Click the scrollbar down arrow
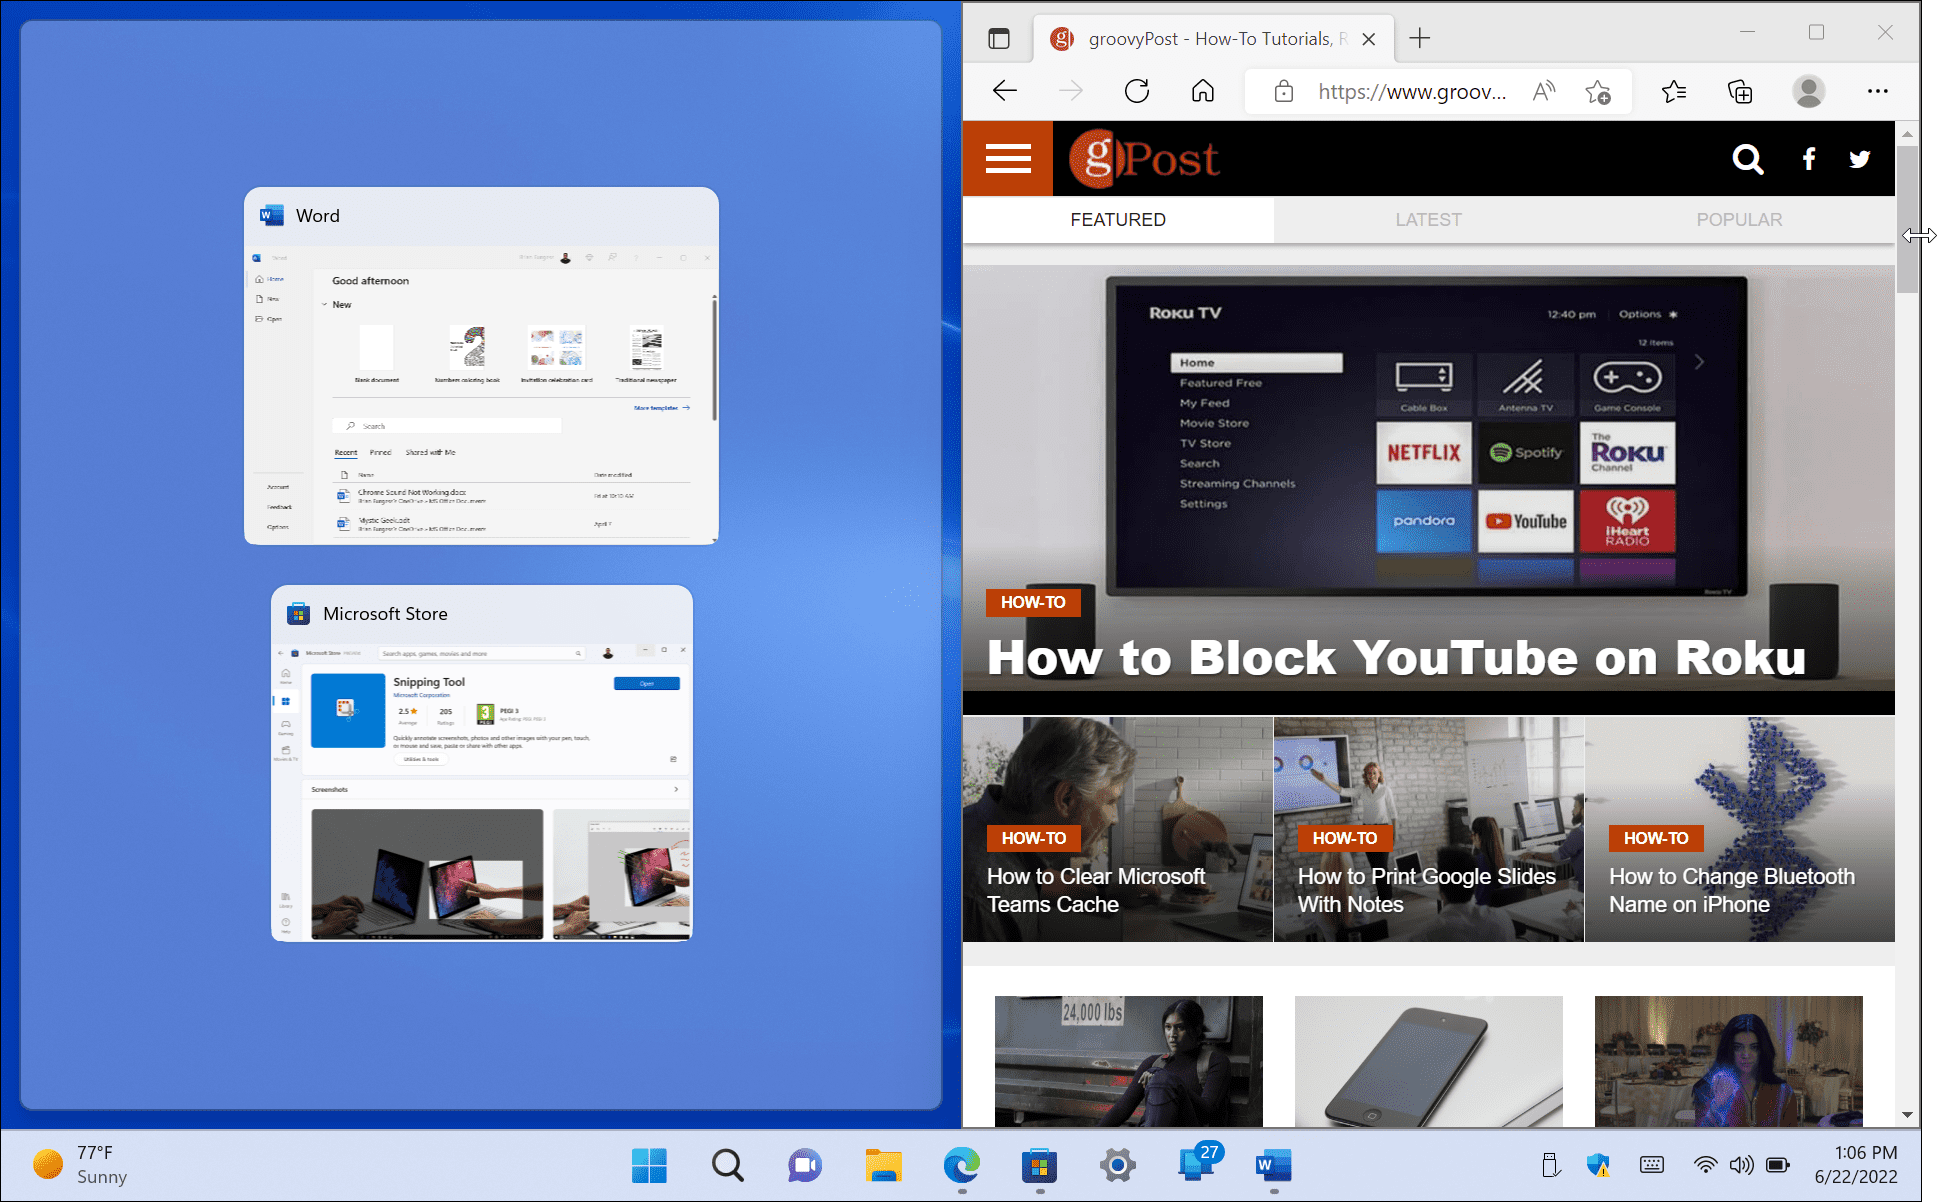The width and height of the screenshot is (1950, 1202). [1907, 1114]
